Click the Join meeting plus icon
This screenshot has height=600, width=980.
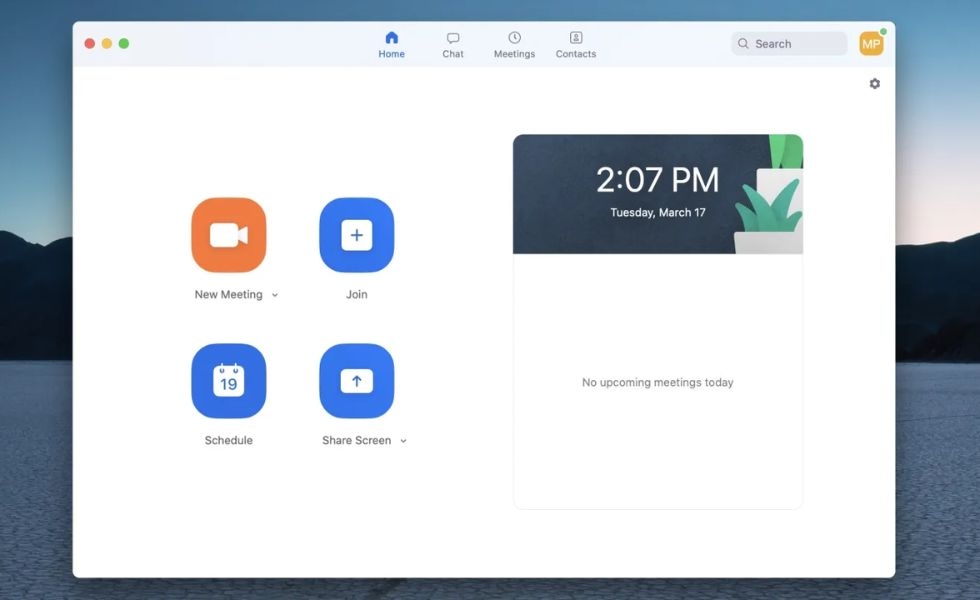357,234
